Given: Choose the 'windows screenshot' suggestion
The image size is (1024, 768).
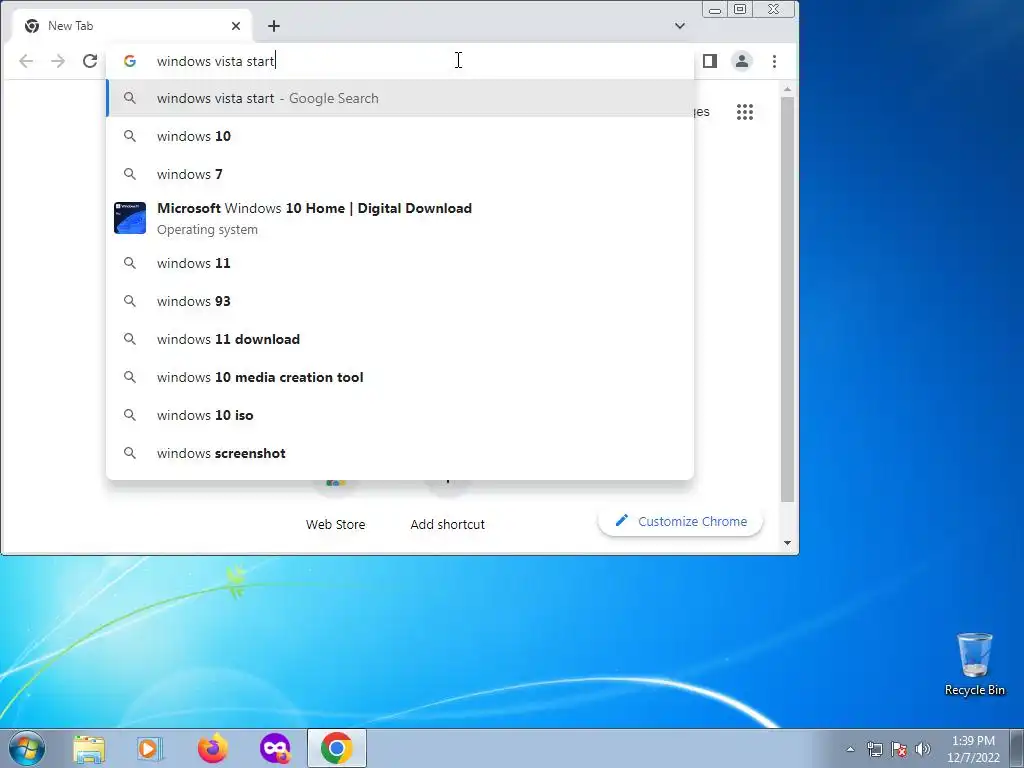Looking at the screenshot, I should pyautogui.click(x=400, y=453).
